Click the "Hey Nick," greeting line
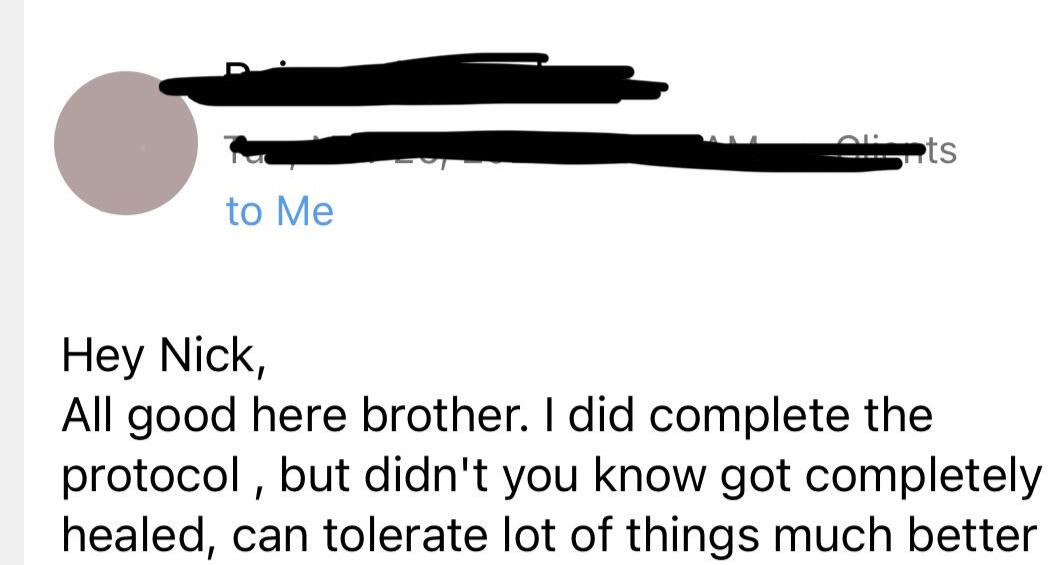 coord(163,357)
